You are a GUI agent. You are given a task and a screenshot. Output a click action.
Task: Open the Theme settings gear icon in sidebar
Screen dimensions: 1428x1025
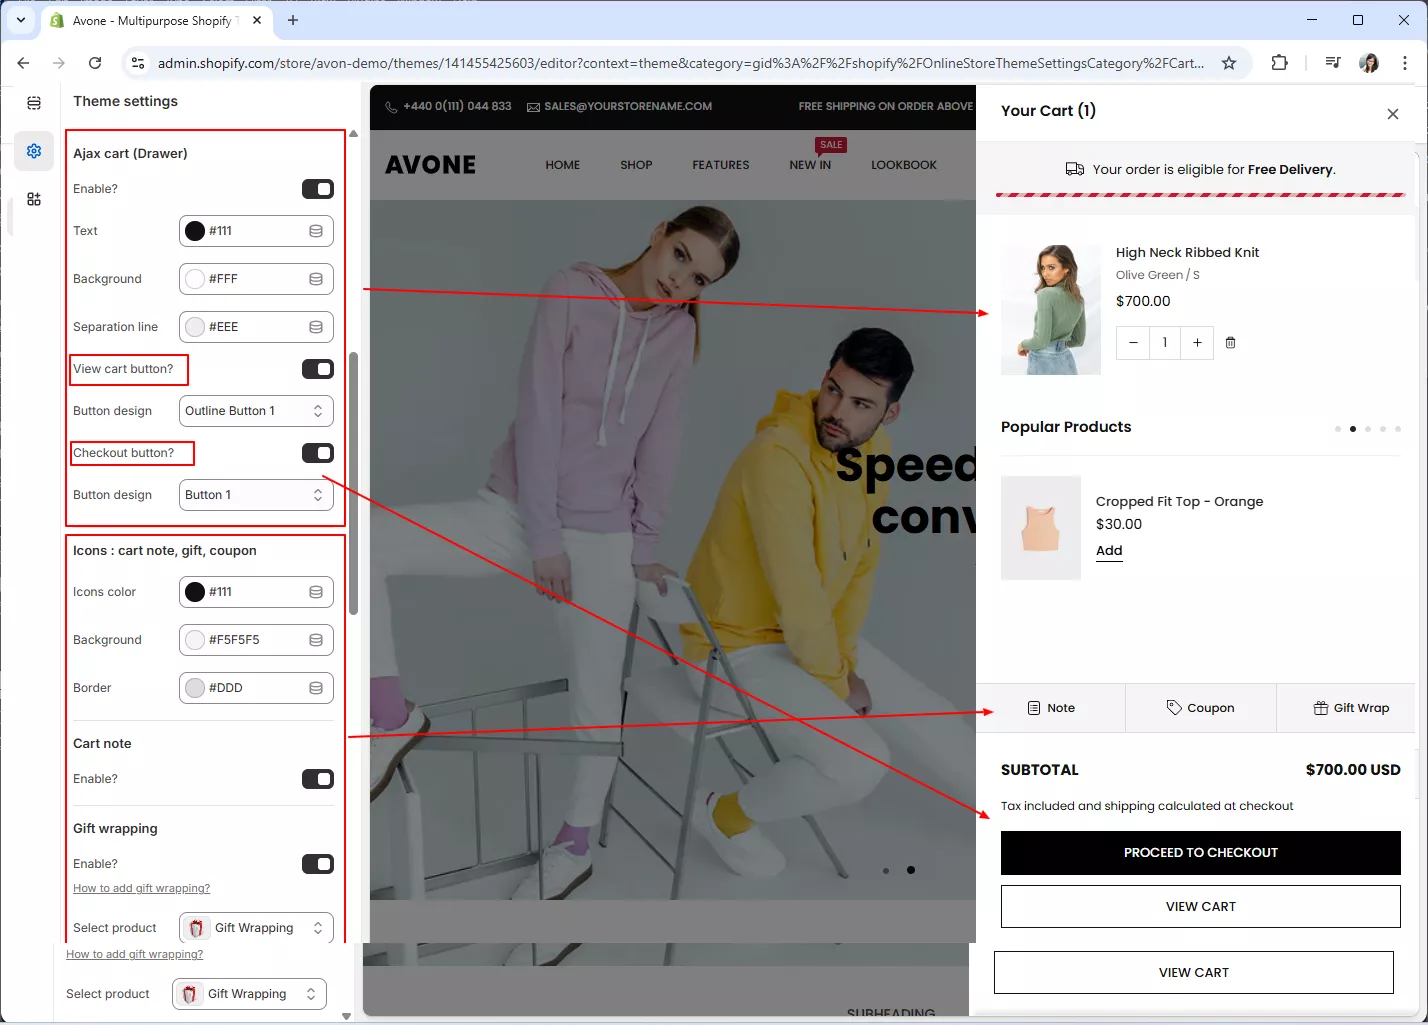(x=34, y=151)
